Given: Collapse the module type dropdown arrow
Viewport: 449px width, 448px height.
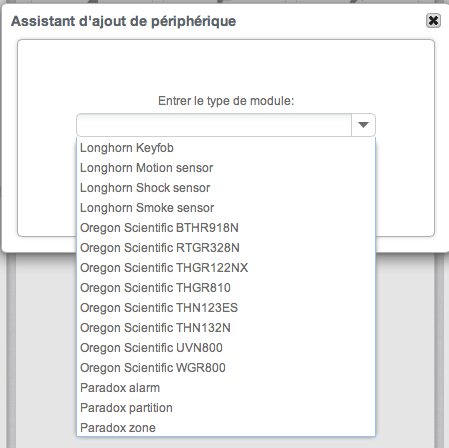Looking at the screenshot, I should [x=363, y=125].
